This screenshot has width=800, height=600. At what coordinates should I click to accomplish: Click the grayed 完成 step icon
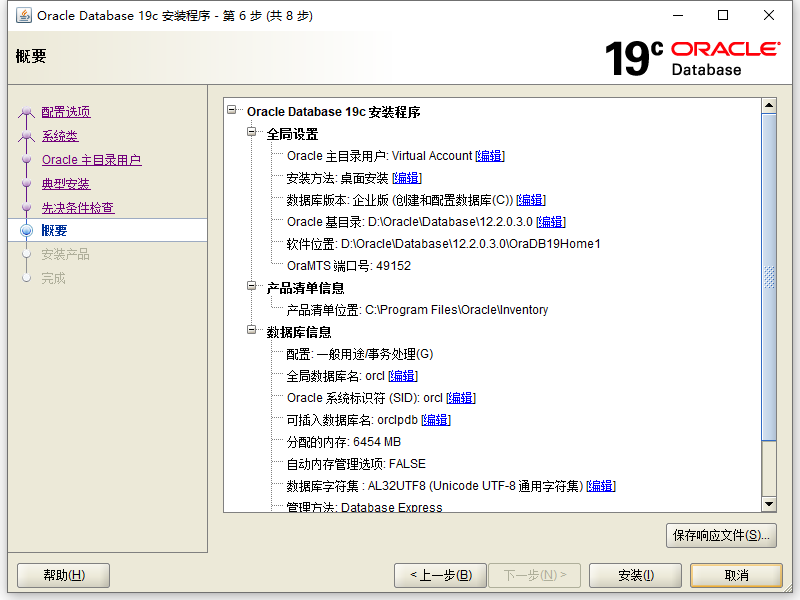coord(27,277)
